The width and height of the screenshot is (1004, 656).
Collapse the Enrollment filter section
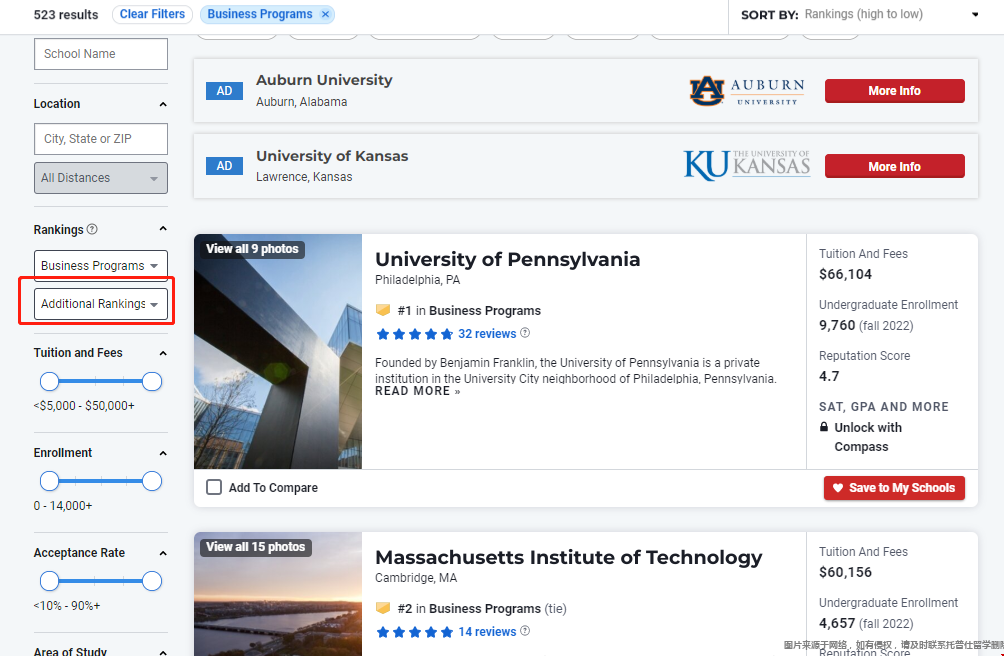163,453
